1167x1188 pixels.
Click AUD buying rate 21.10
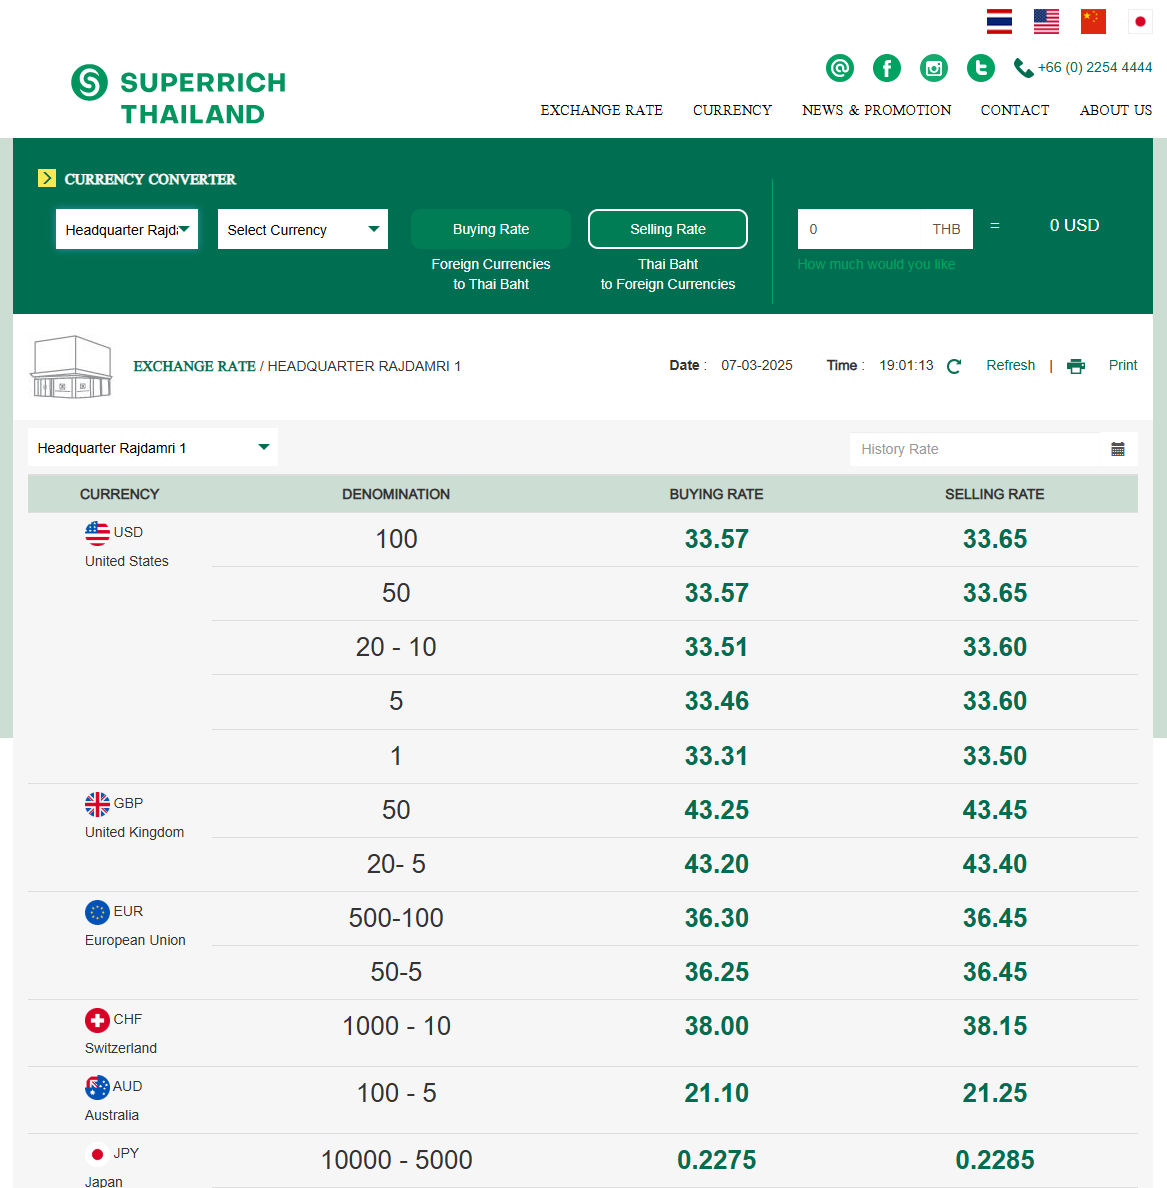point(716,1093)
